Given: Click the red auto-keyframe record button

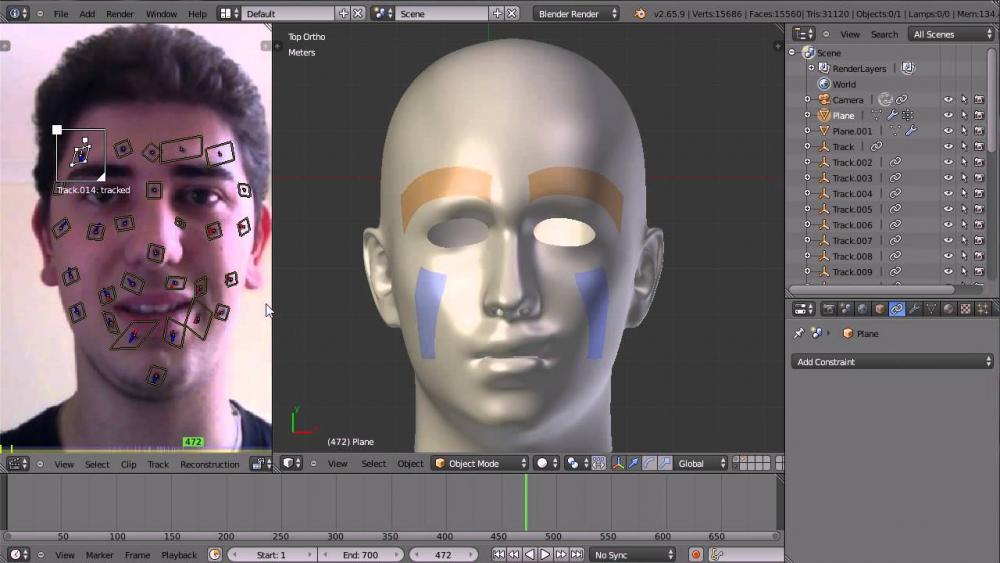Looking at the screenshot, I should click(696, 554).
